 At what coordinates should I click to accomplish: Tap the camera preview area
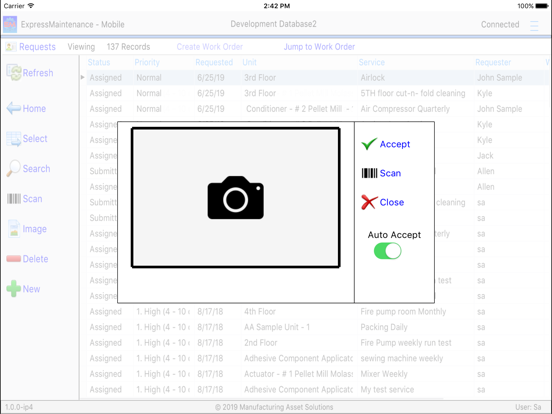(x=236, y=197)
